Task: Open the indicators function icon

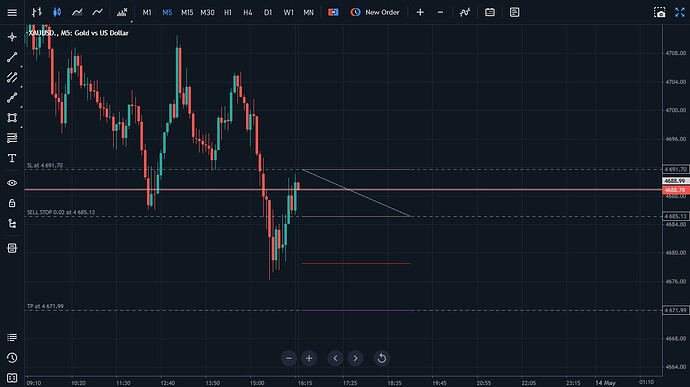Action: pyautogui.click(x=465, y=12)
